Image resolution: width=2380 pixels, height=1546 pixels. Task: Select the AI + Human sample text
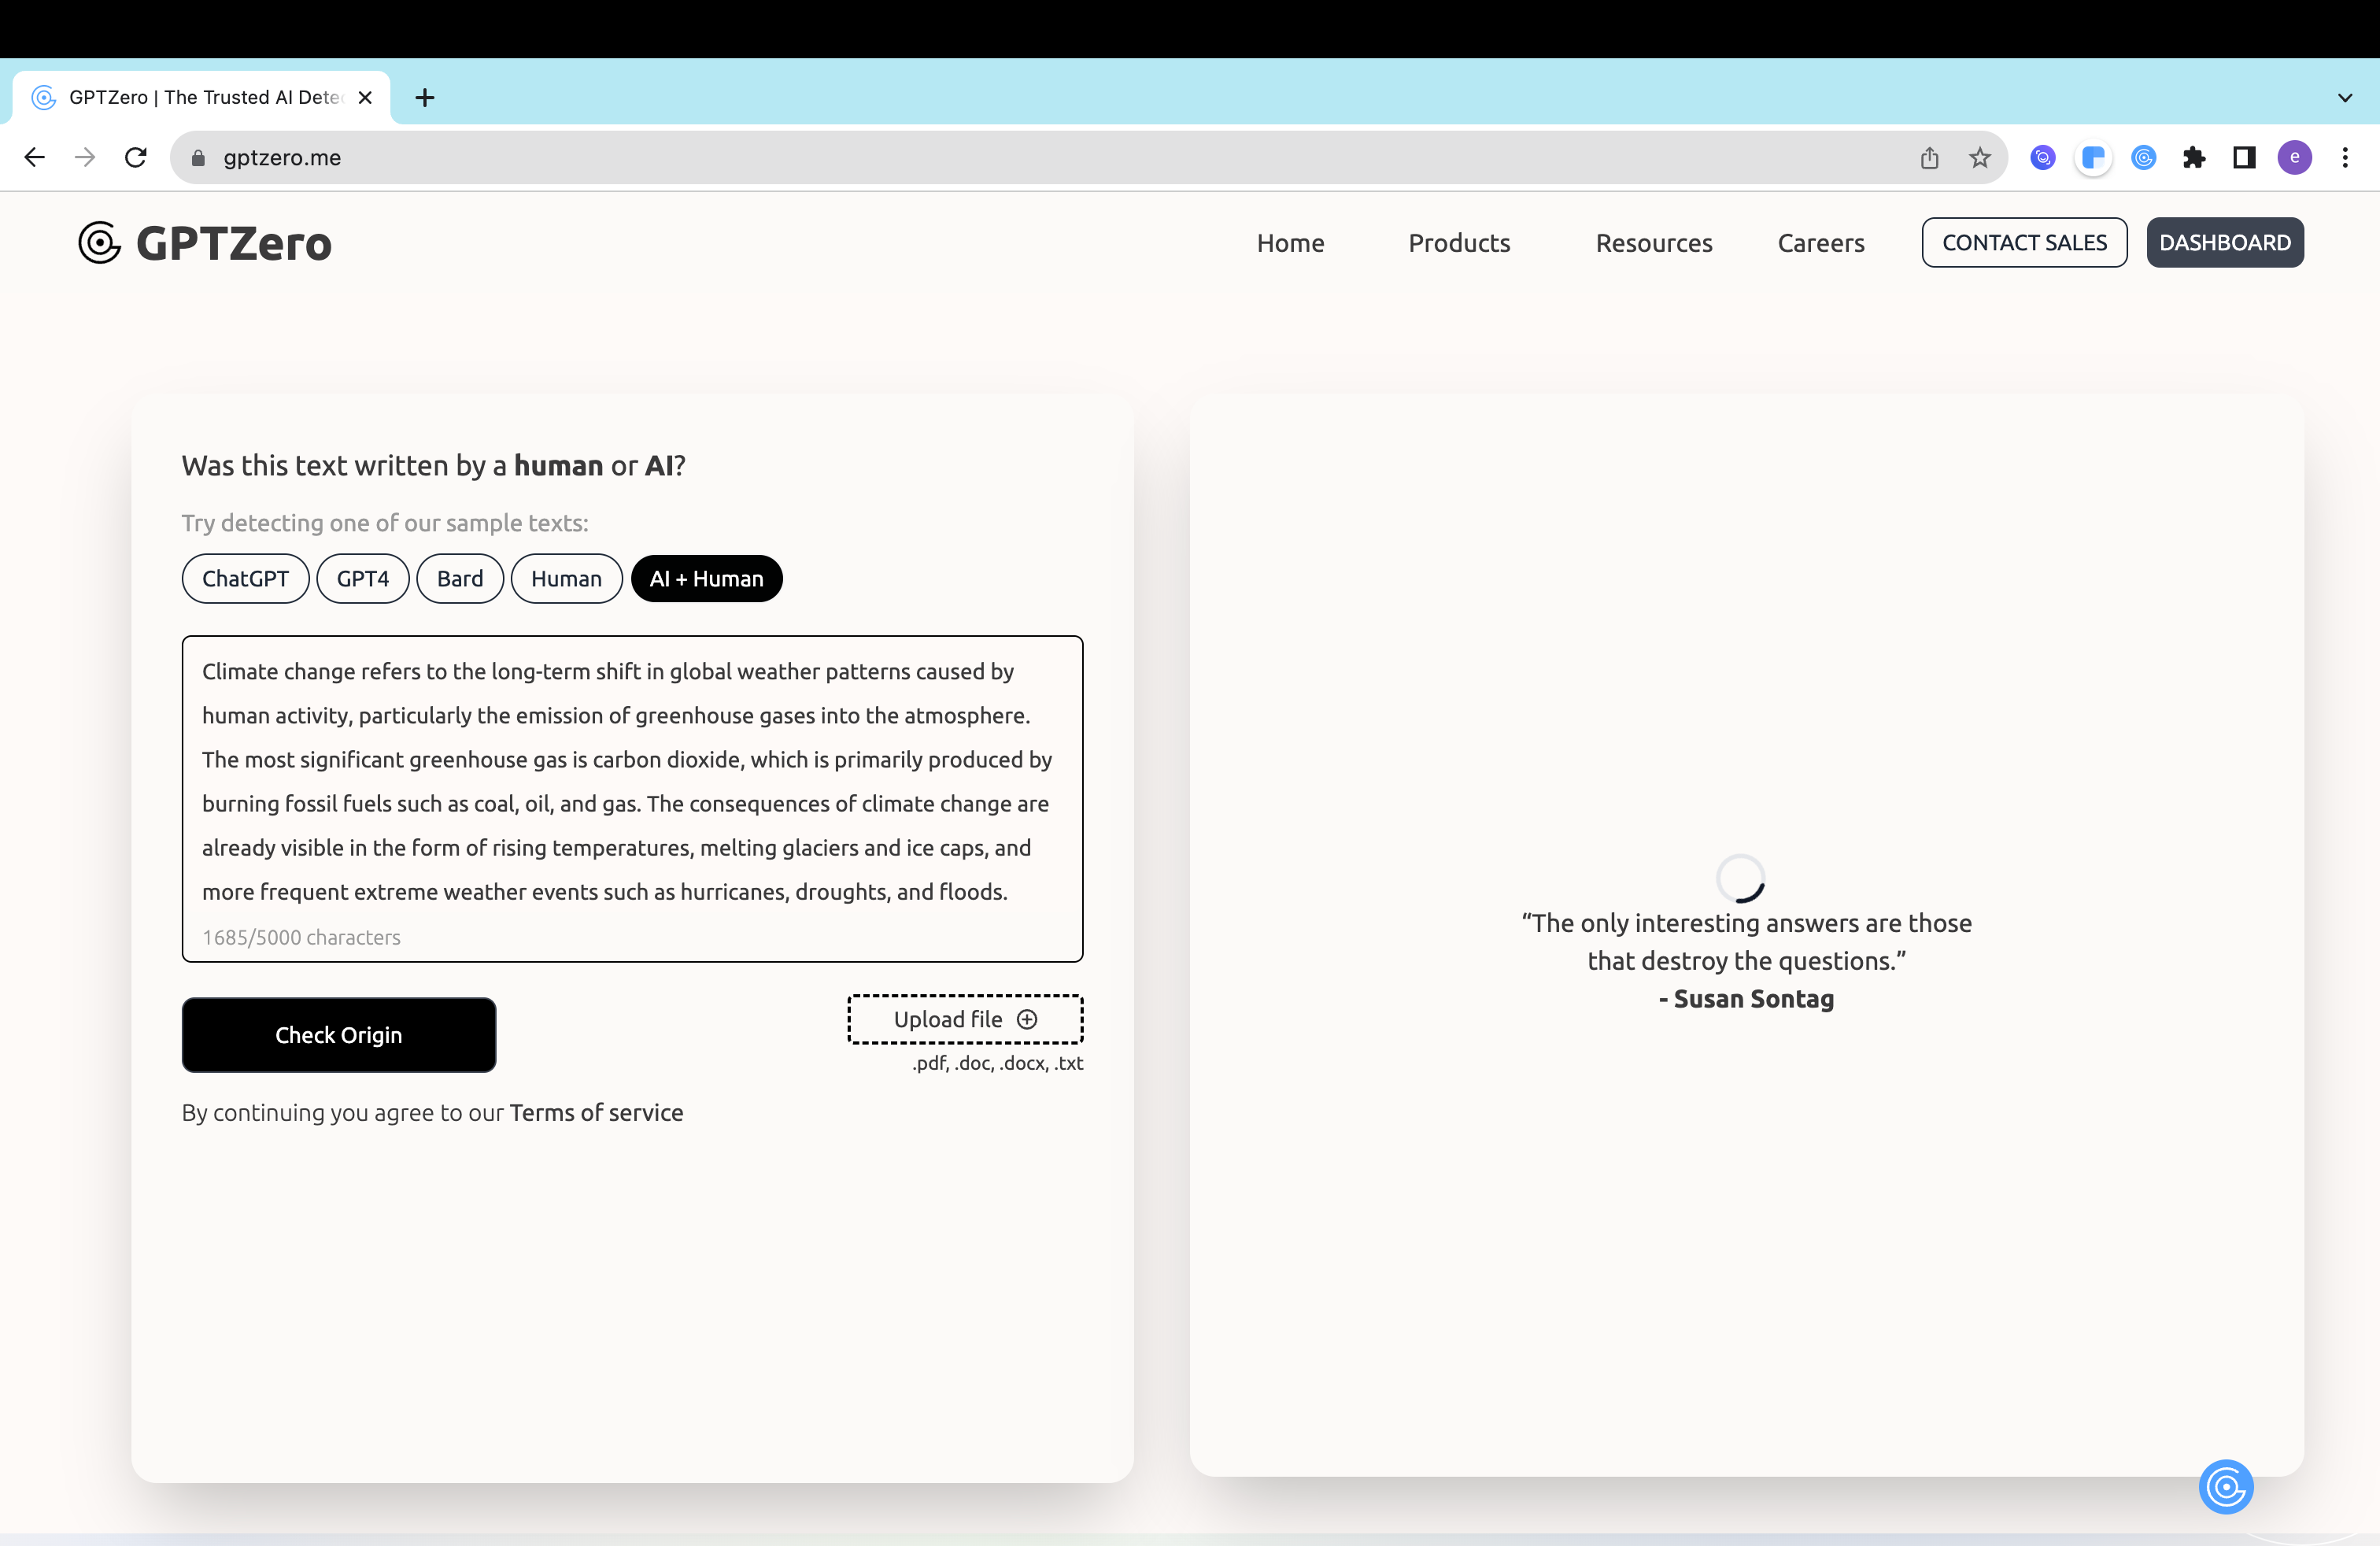706,578
